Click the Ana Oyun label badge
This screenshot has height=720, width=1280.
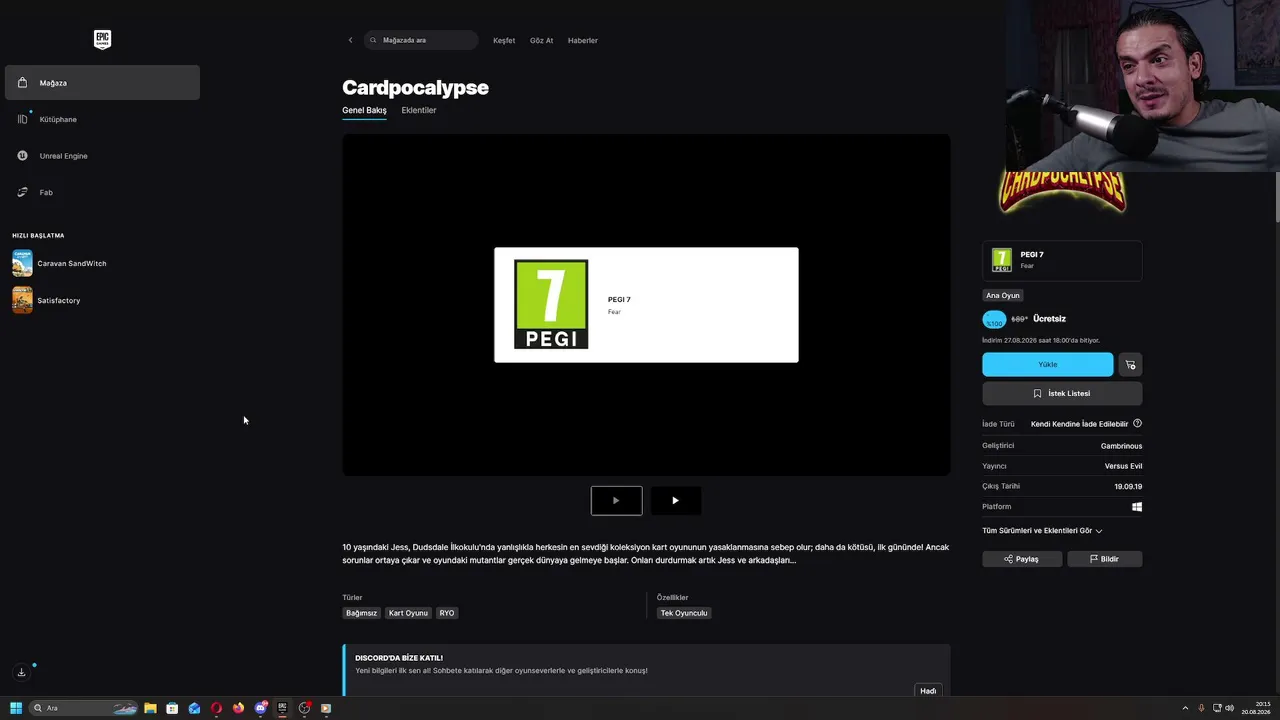pos(1003,296)
